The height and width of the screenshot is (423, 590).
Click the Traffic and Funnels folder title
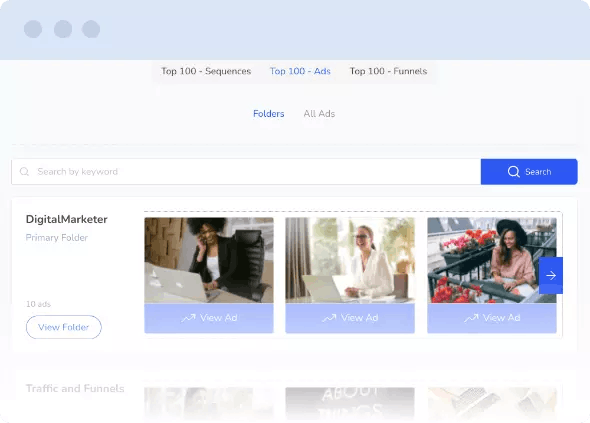click(75, 388)
